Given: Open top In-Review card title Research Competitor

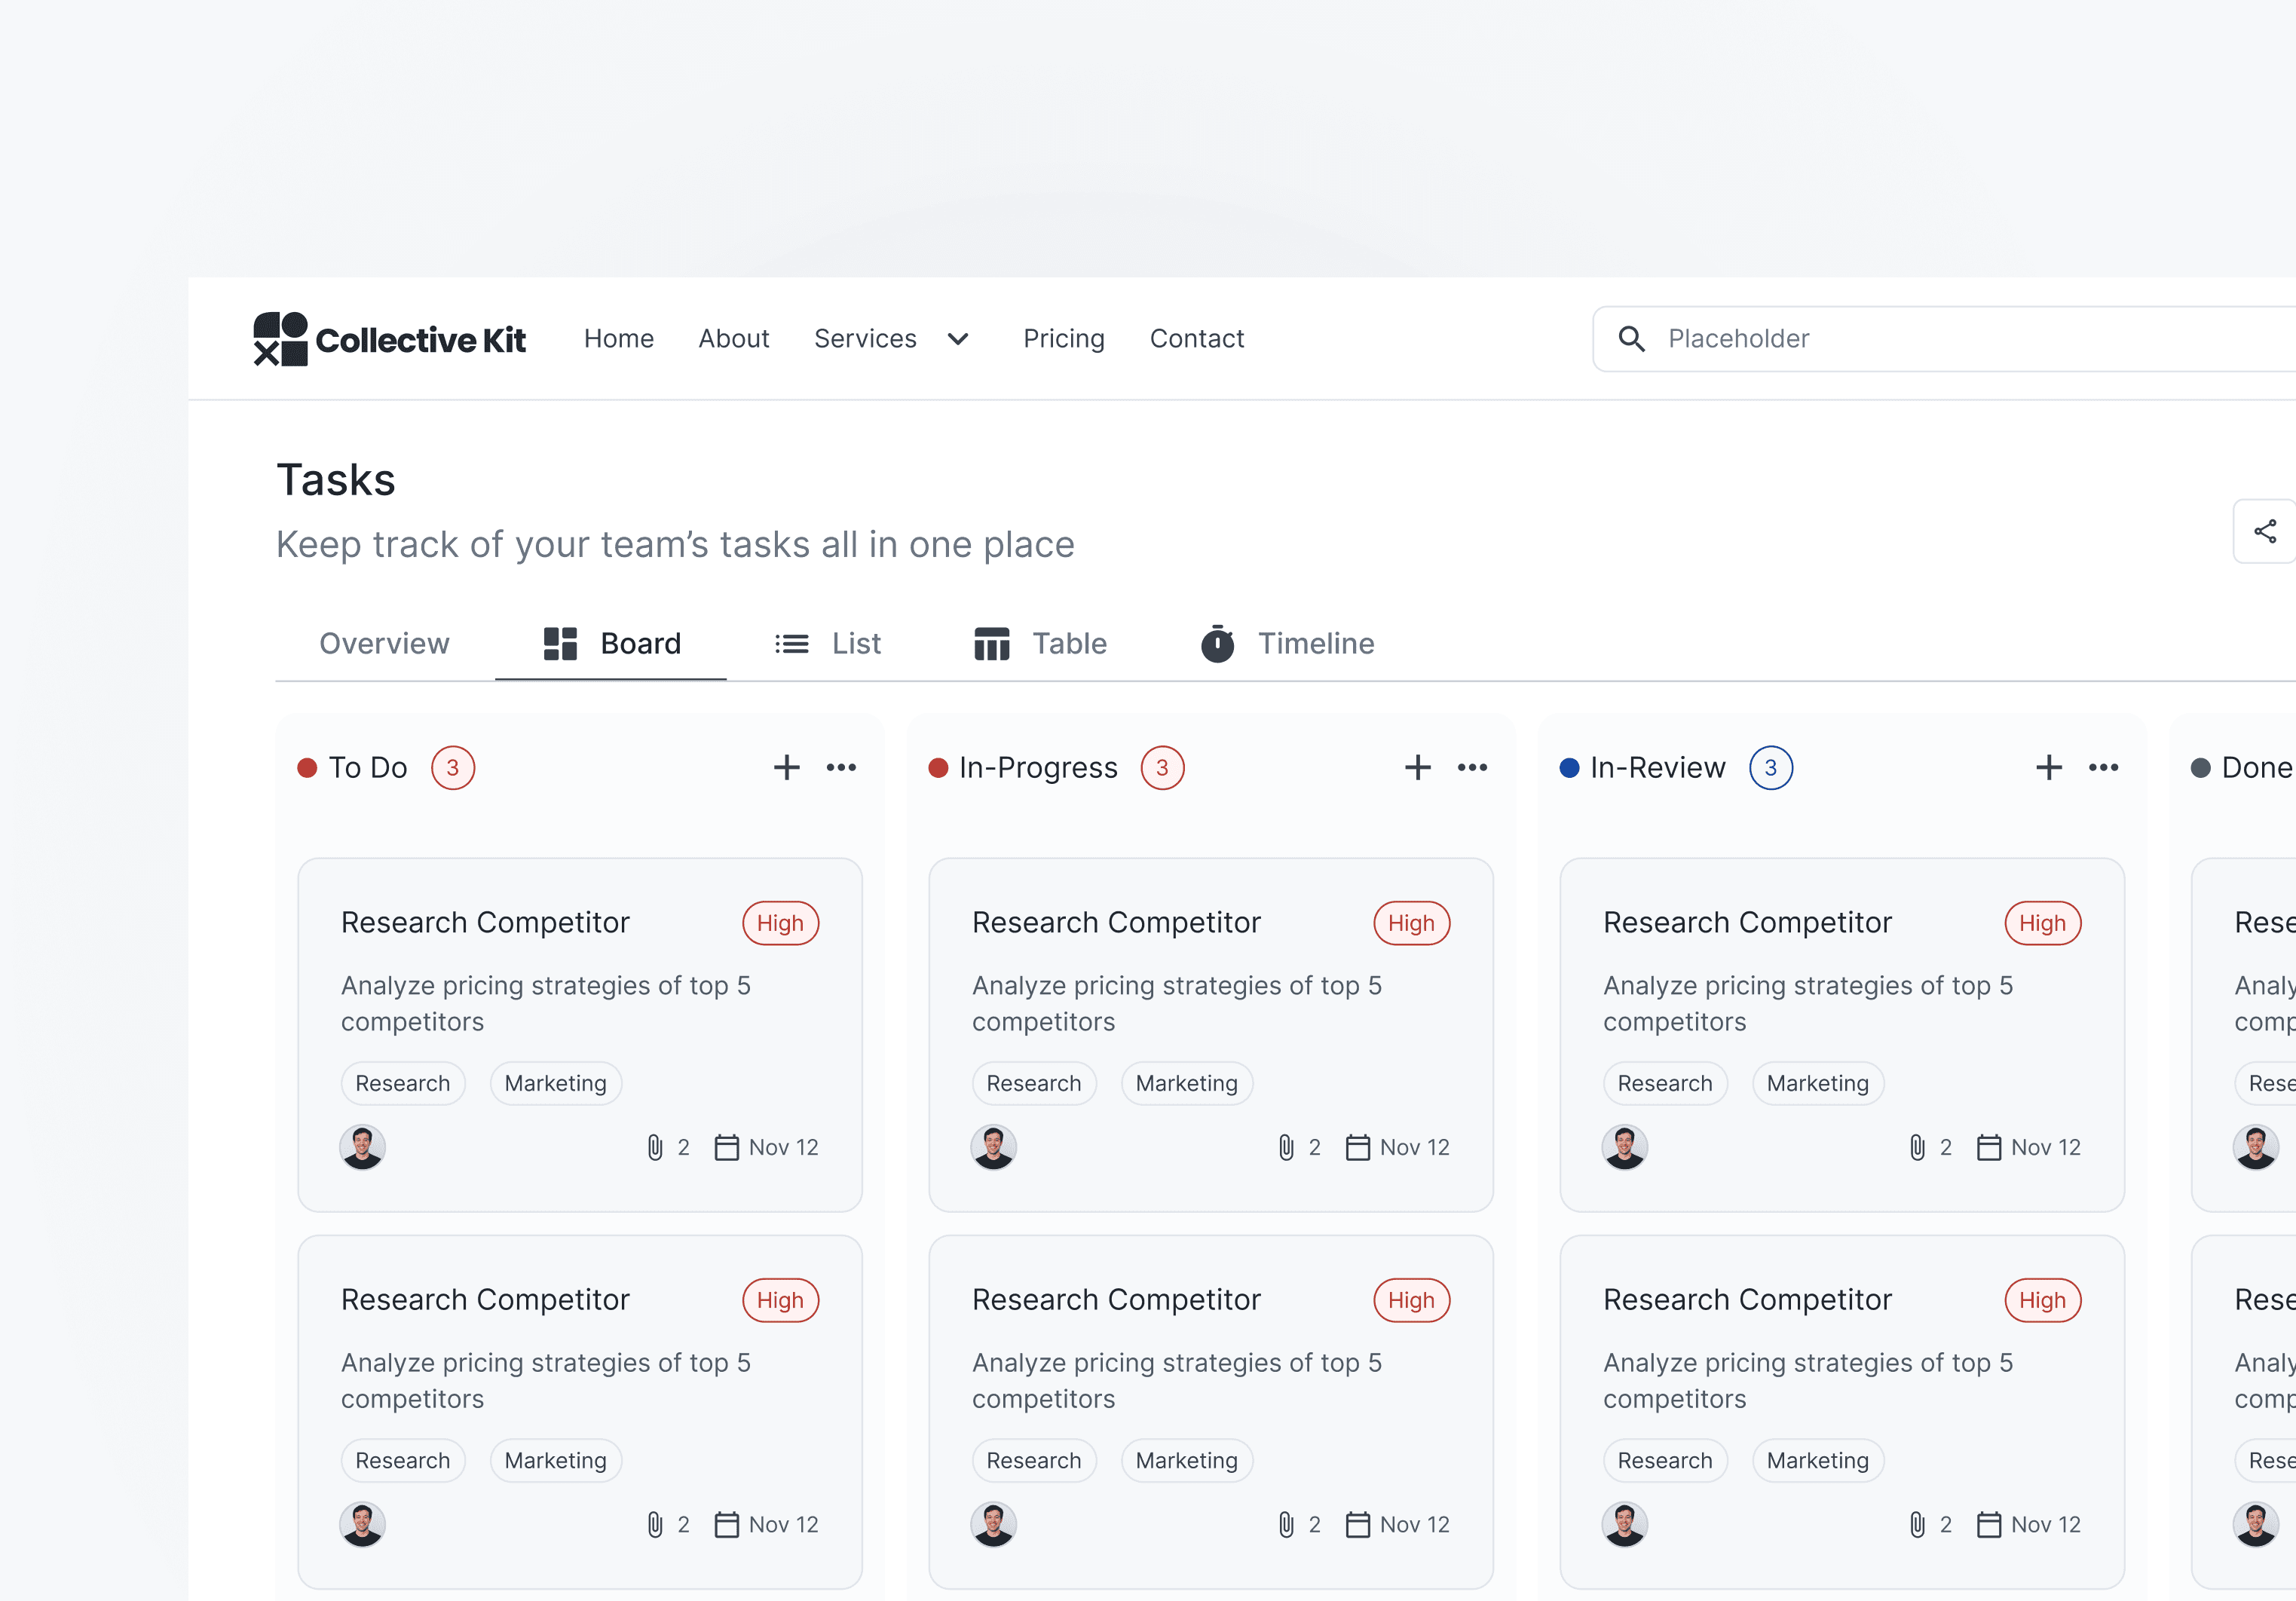Looking at the screenshot, I should (1748, 923).
